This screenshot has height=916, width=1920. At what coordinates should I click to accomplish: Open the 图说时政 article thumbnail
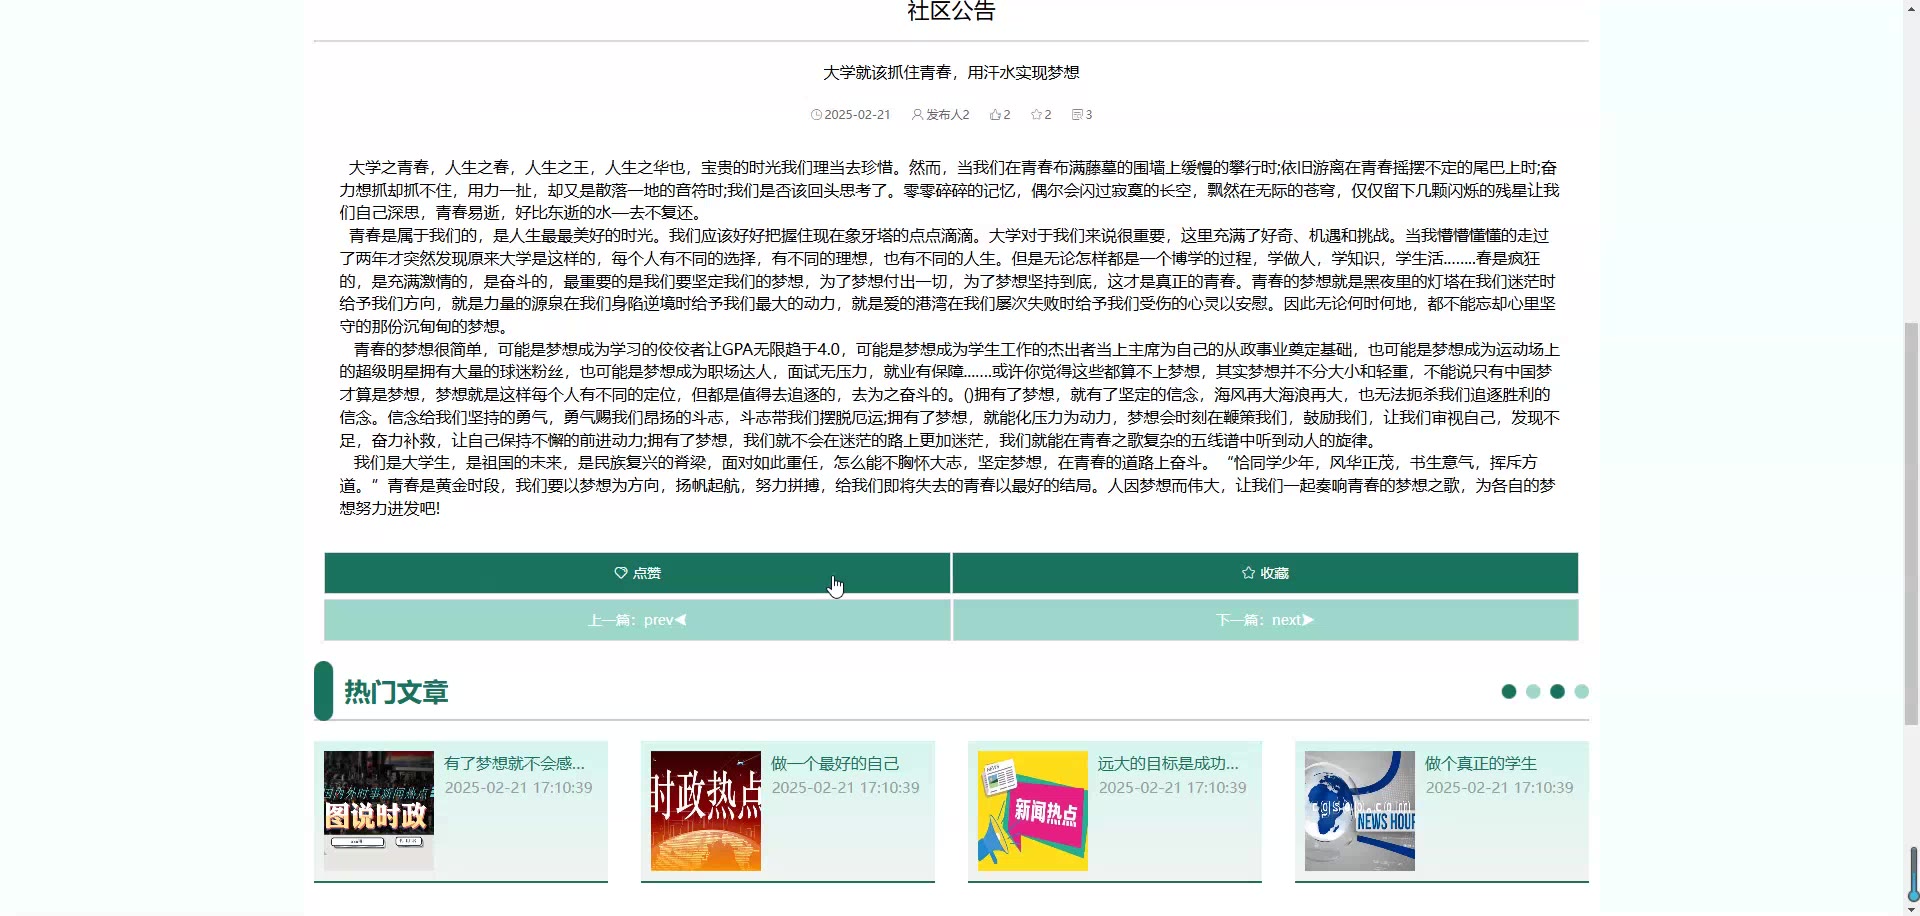click(379, 811)
